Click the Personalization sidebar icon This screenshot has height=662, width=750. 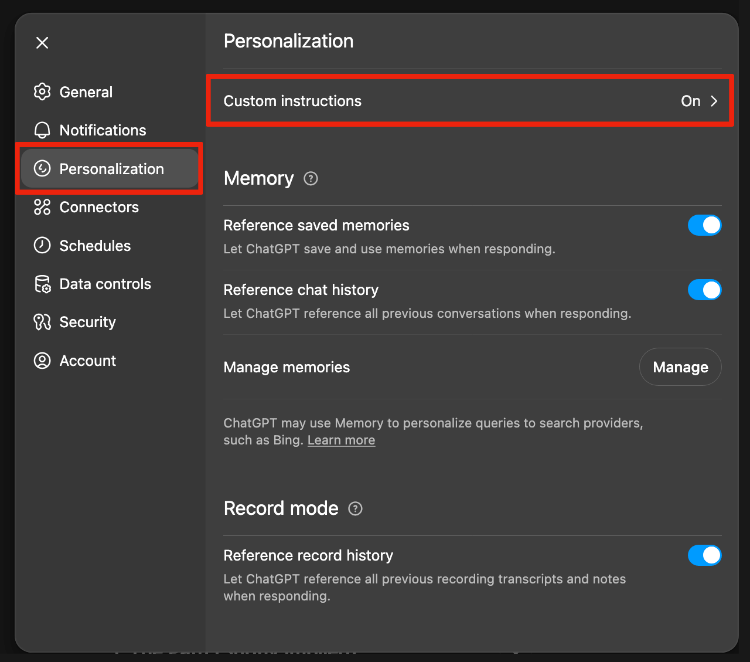coord(42,169)
